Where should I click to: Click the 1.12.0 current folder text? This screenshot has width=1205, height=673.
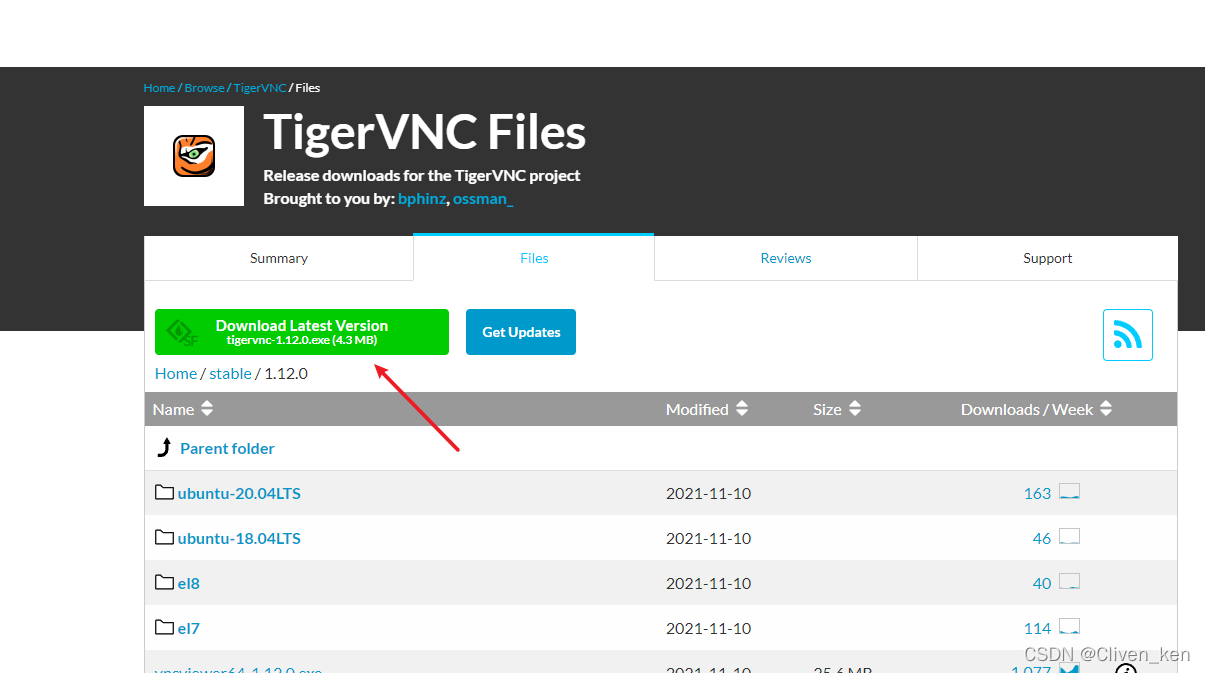[286, 373]
